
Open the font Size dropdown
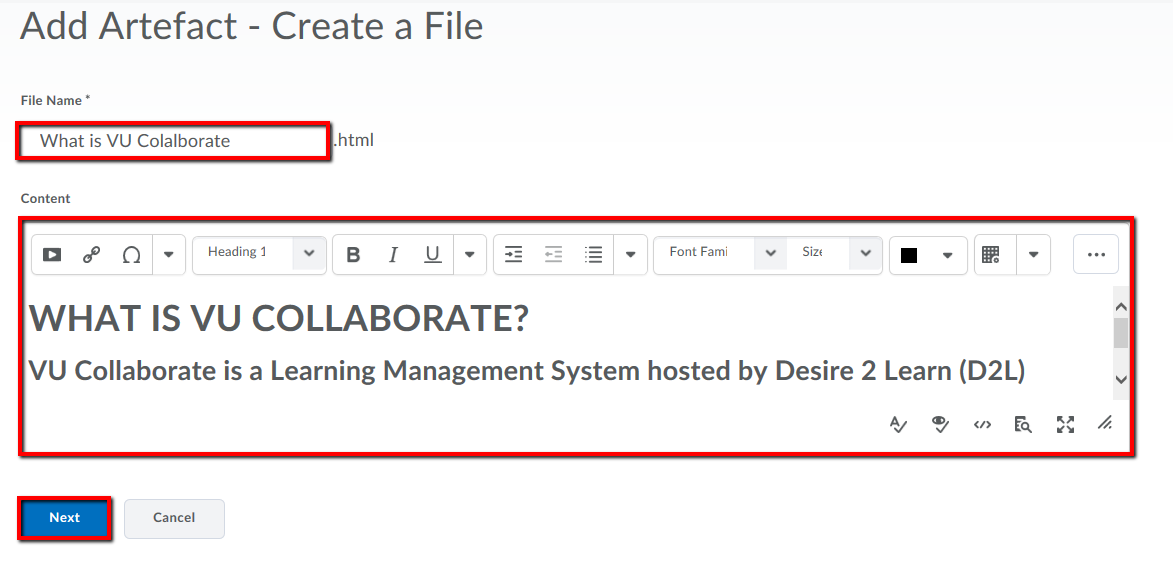(834, 255)
